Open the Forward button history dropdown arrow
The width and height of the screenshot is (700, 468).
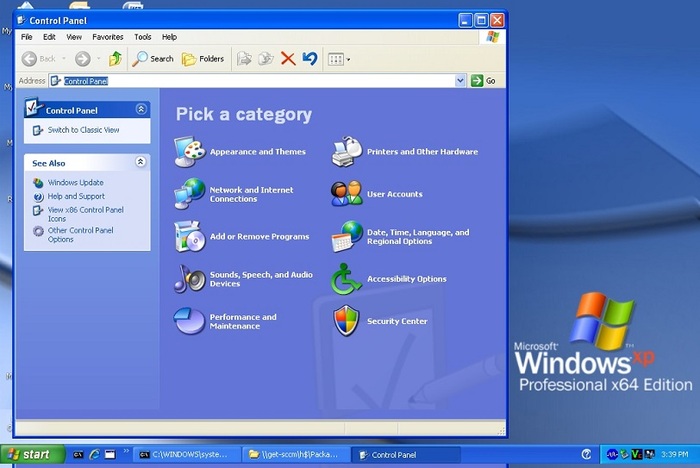click(99, 59)
